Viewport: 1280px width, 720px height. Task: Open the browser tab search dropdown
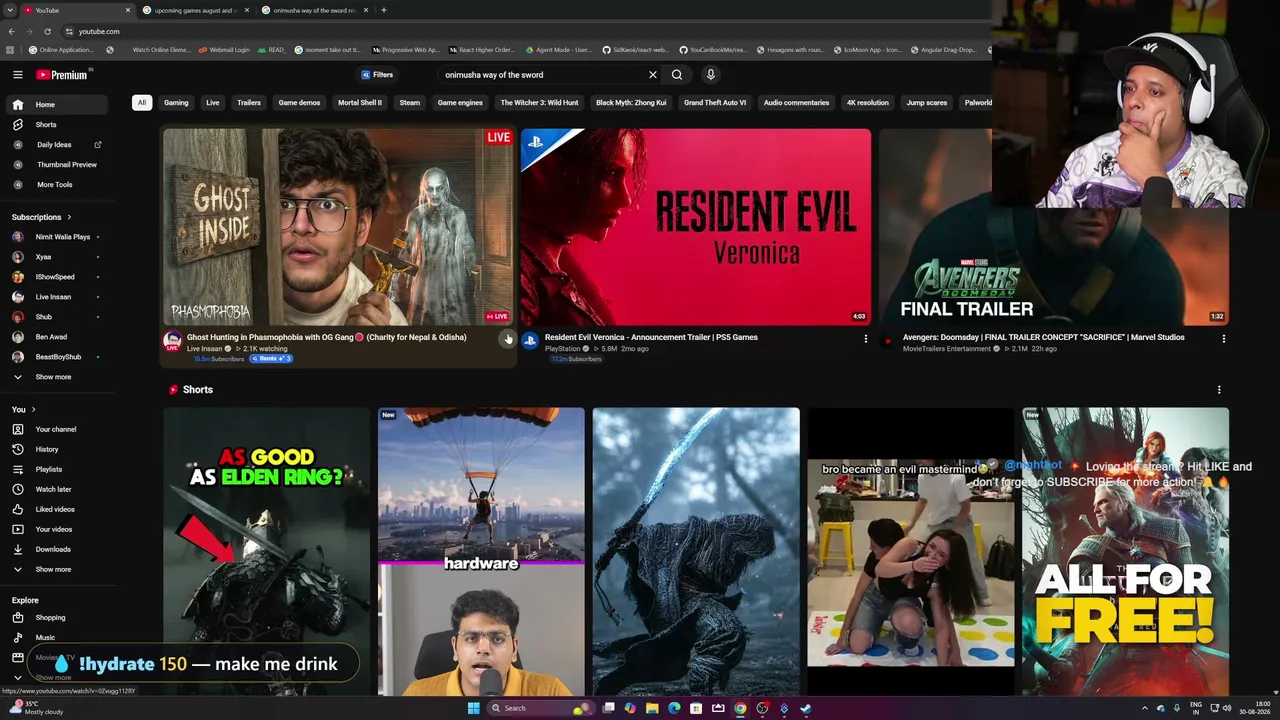pos(10,10)
